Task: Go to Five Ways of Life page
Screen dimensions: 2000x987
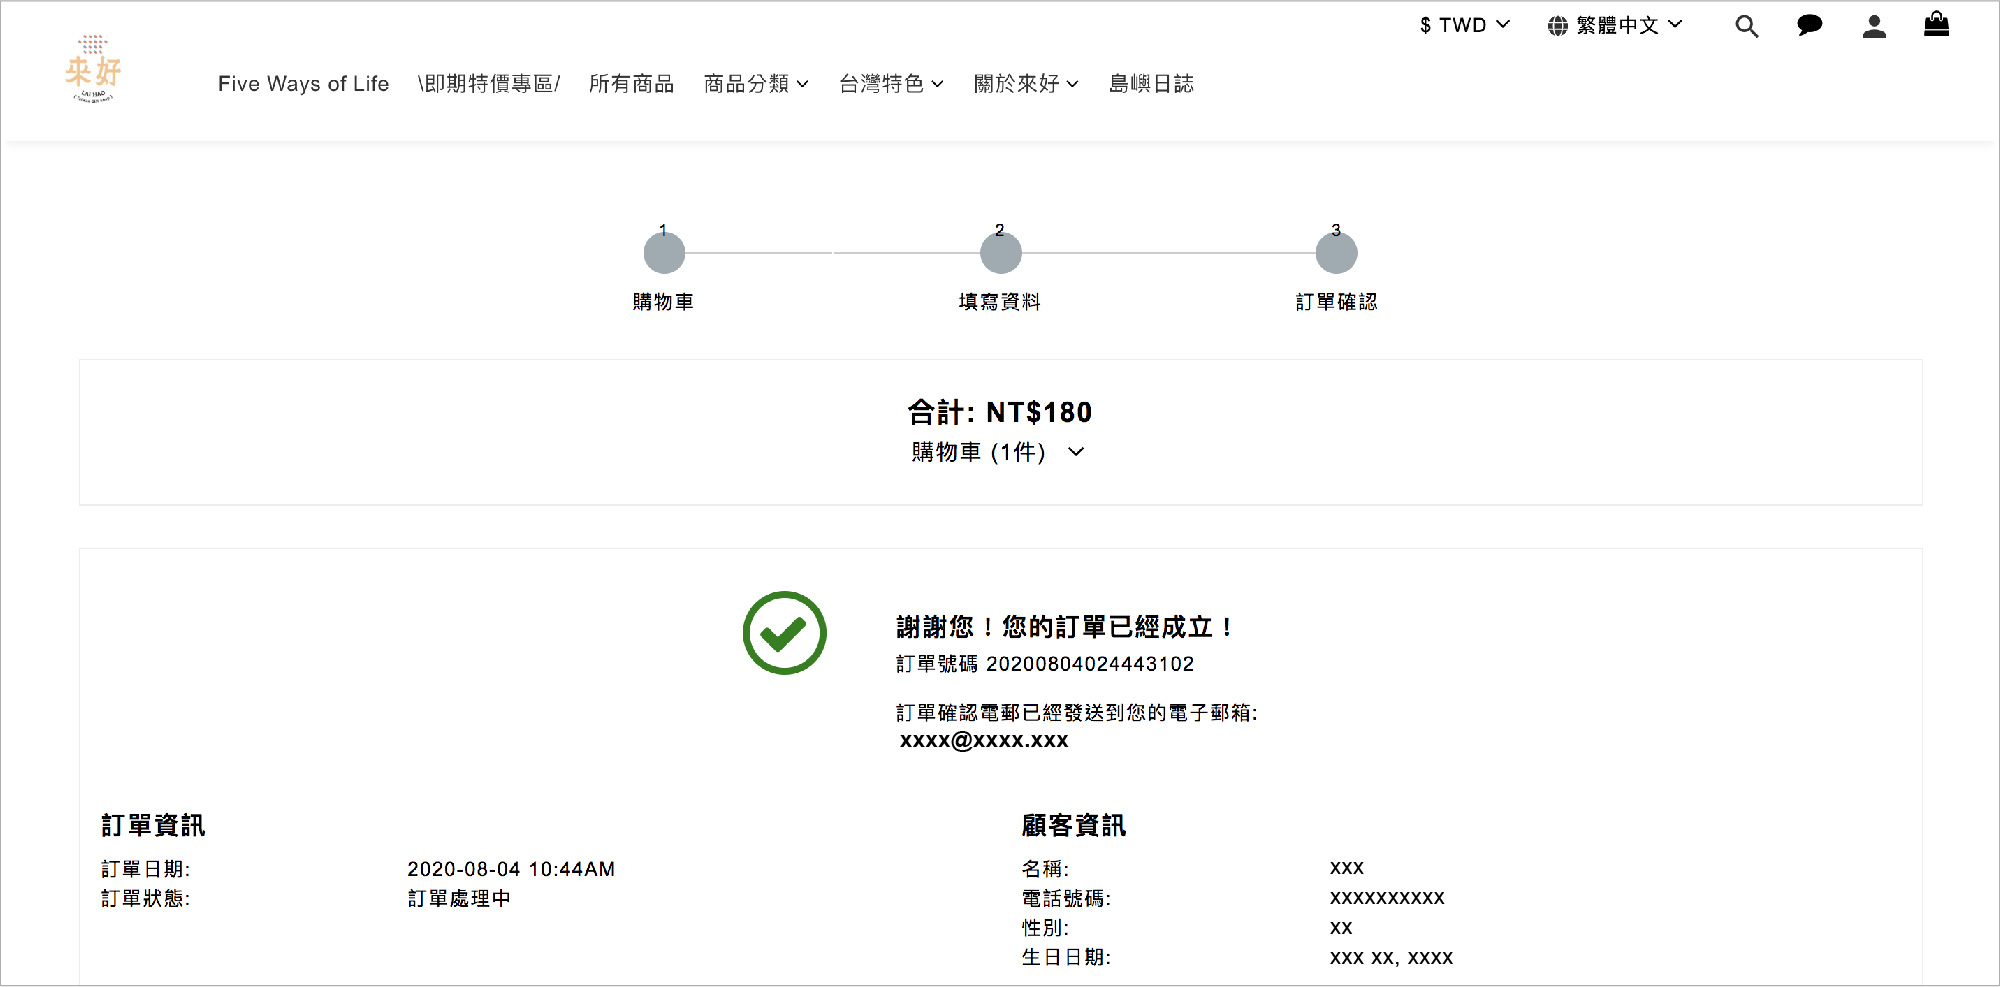Action: pyautogui.click(x=303, y=84)
